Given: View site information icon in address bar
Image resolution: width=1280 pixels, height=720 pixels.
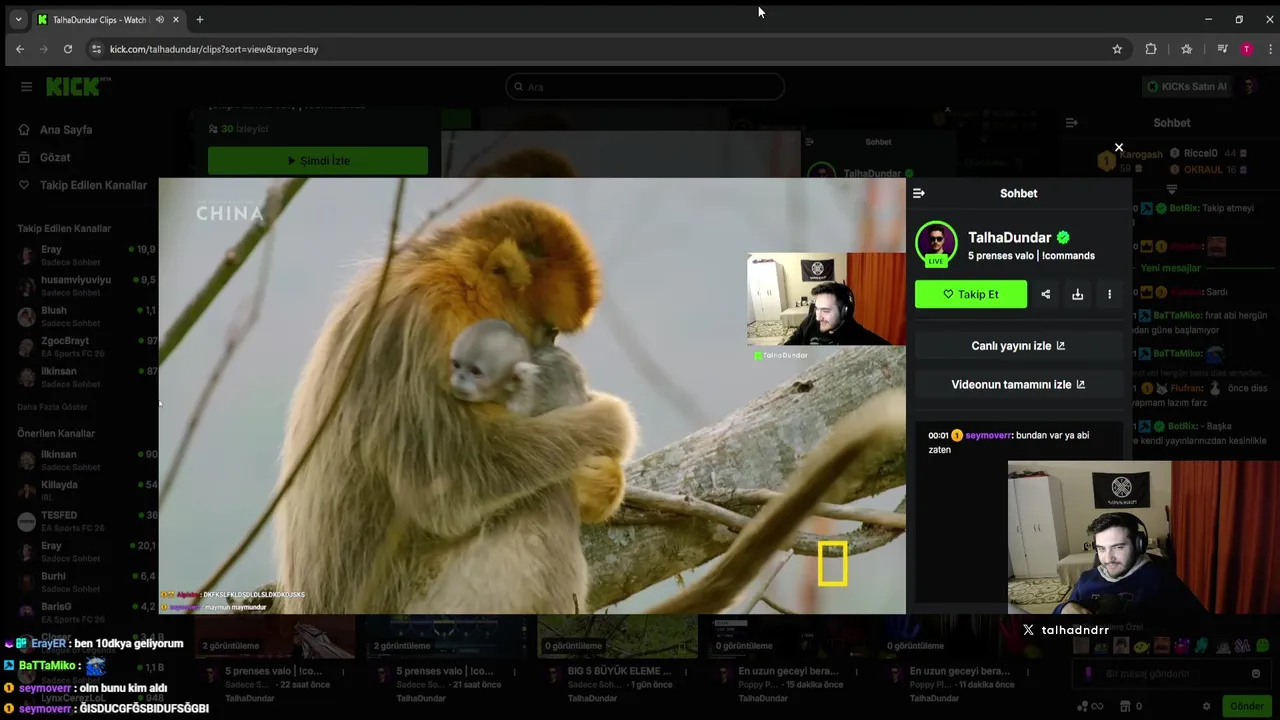Looking at the screenshot, I should pos(96,49).
